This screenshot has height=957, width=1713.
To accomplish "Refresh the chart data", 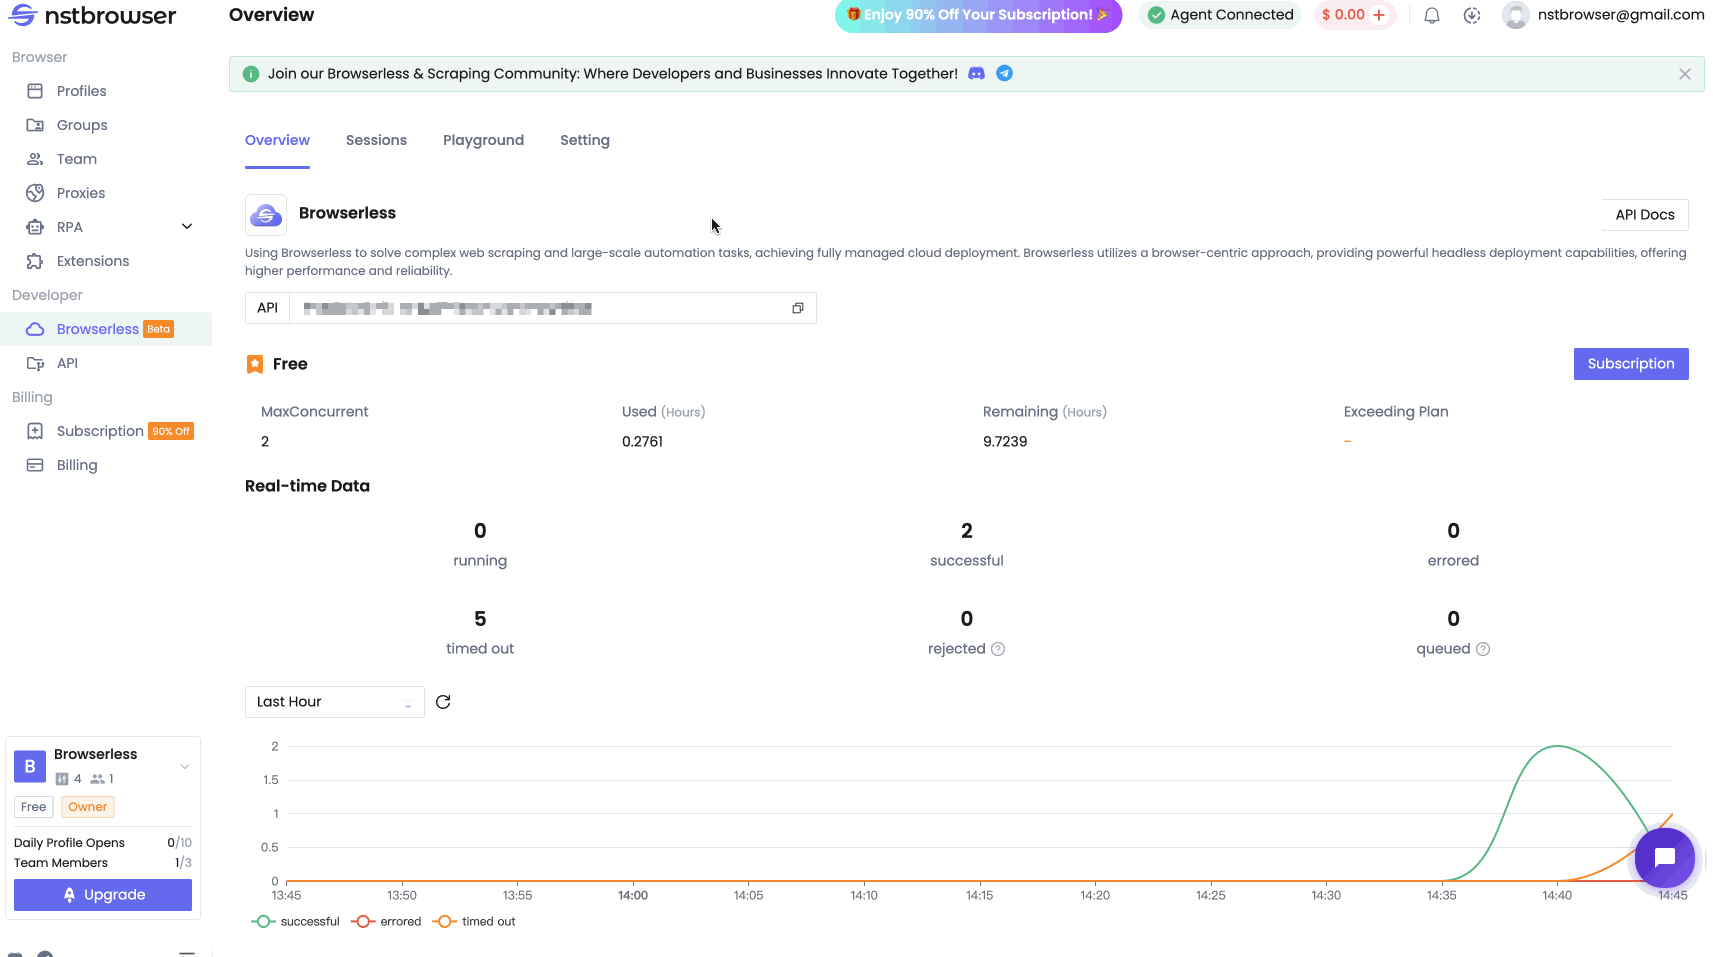I will [x=443, y=702].
